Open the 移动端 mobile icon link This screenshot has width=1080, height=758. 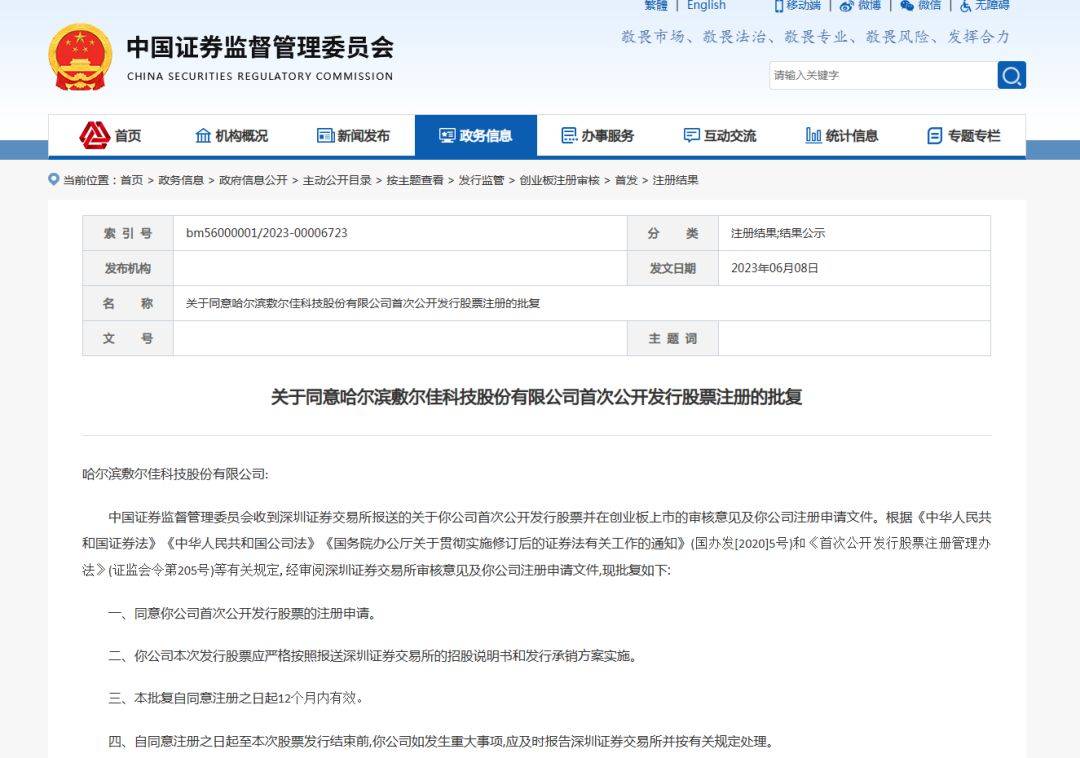click(x=779, y=5)
